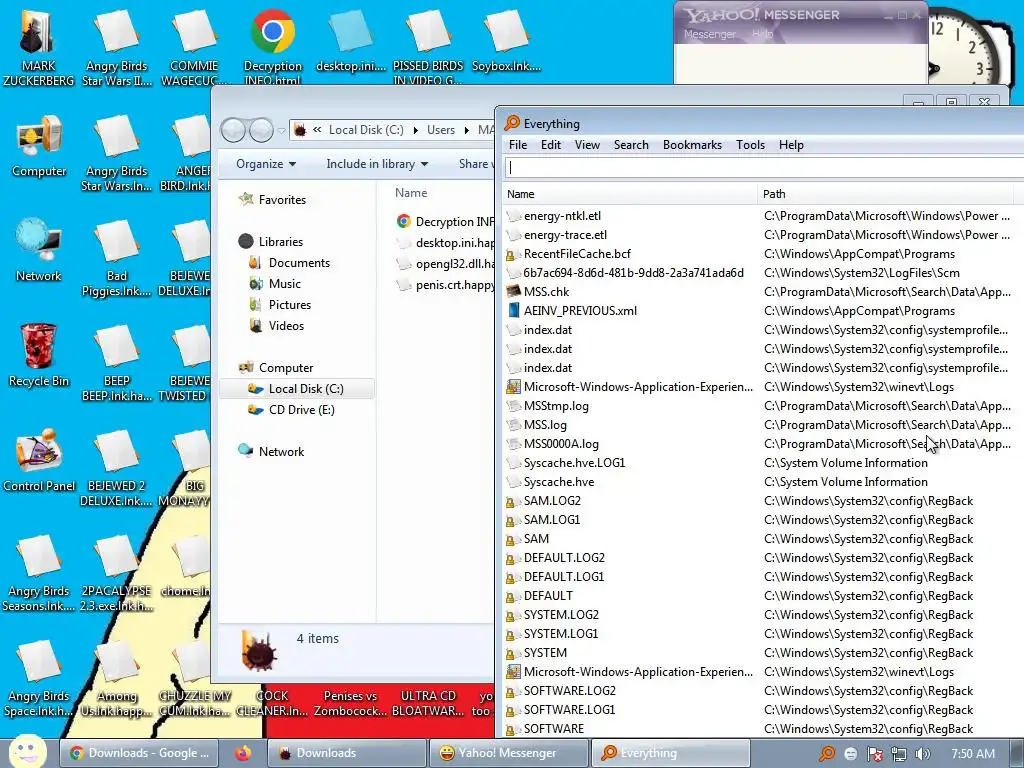Select COMMIE WAGECUC desktop file icon
This screenshot has height=768, width=1024.
(194, 47)
